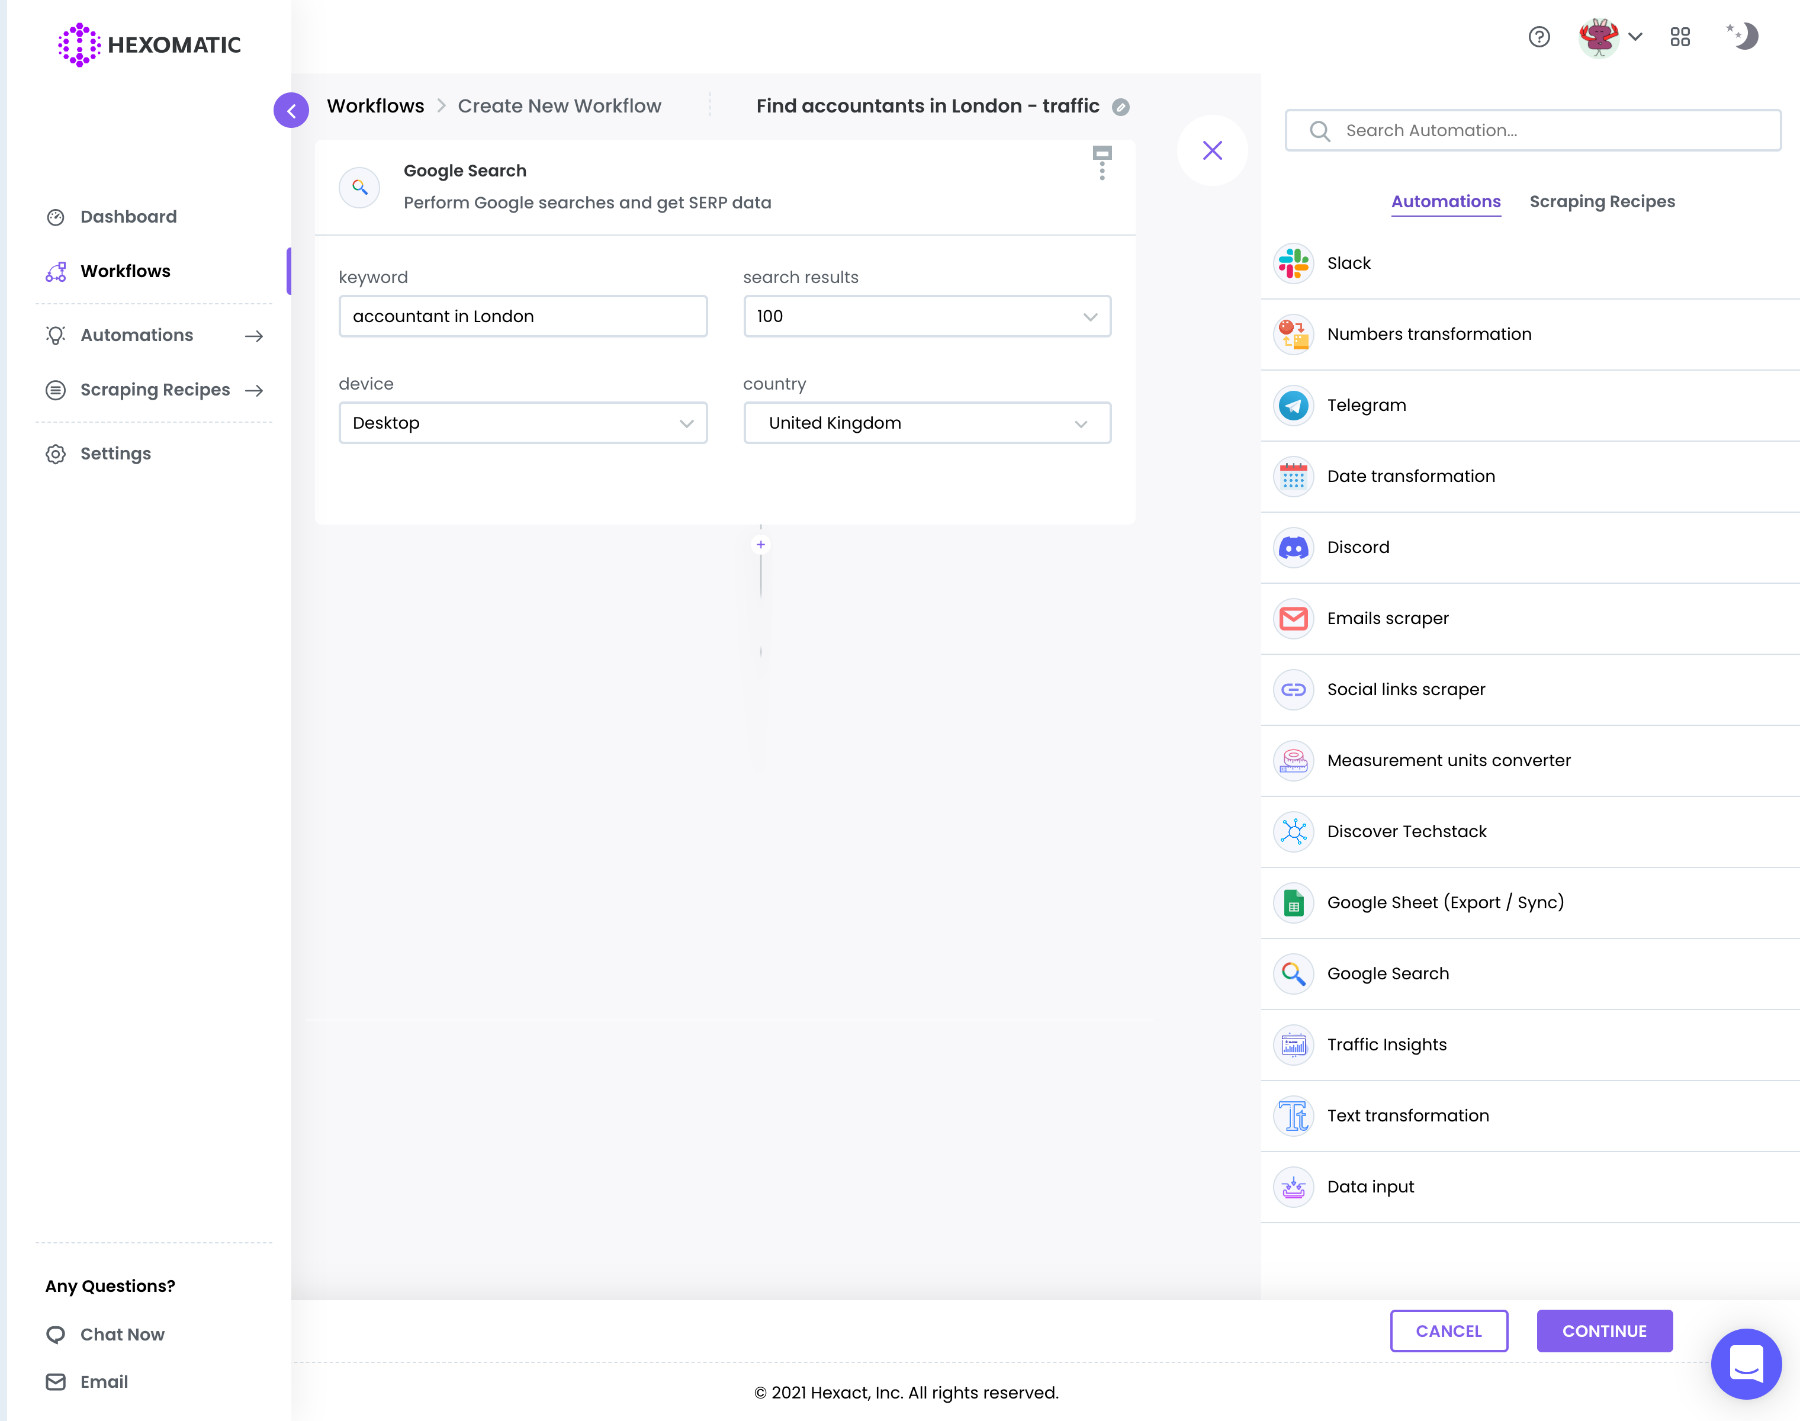Collapse the sidebar with the purple arrow
This screenshot has width=1800, height=1421.
click(x=291, y=110)
